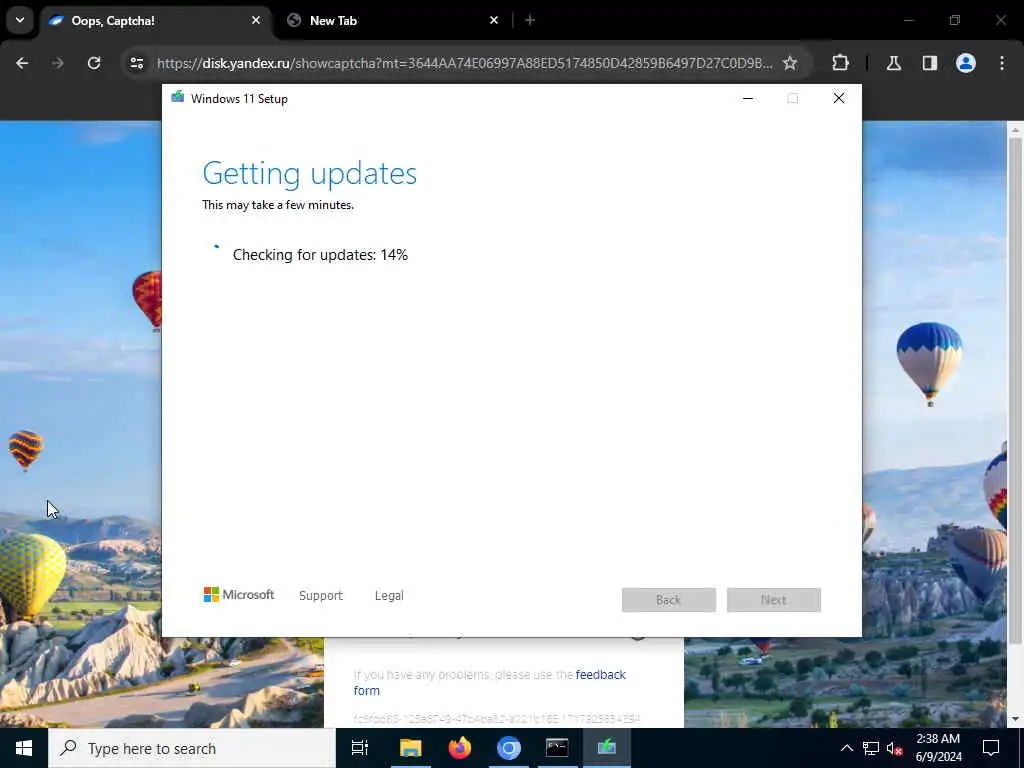Toggle Chrome side panel

[x=930, y=63]
